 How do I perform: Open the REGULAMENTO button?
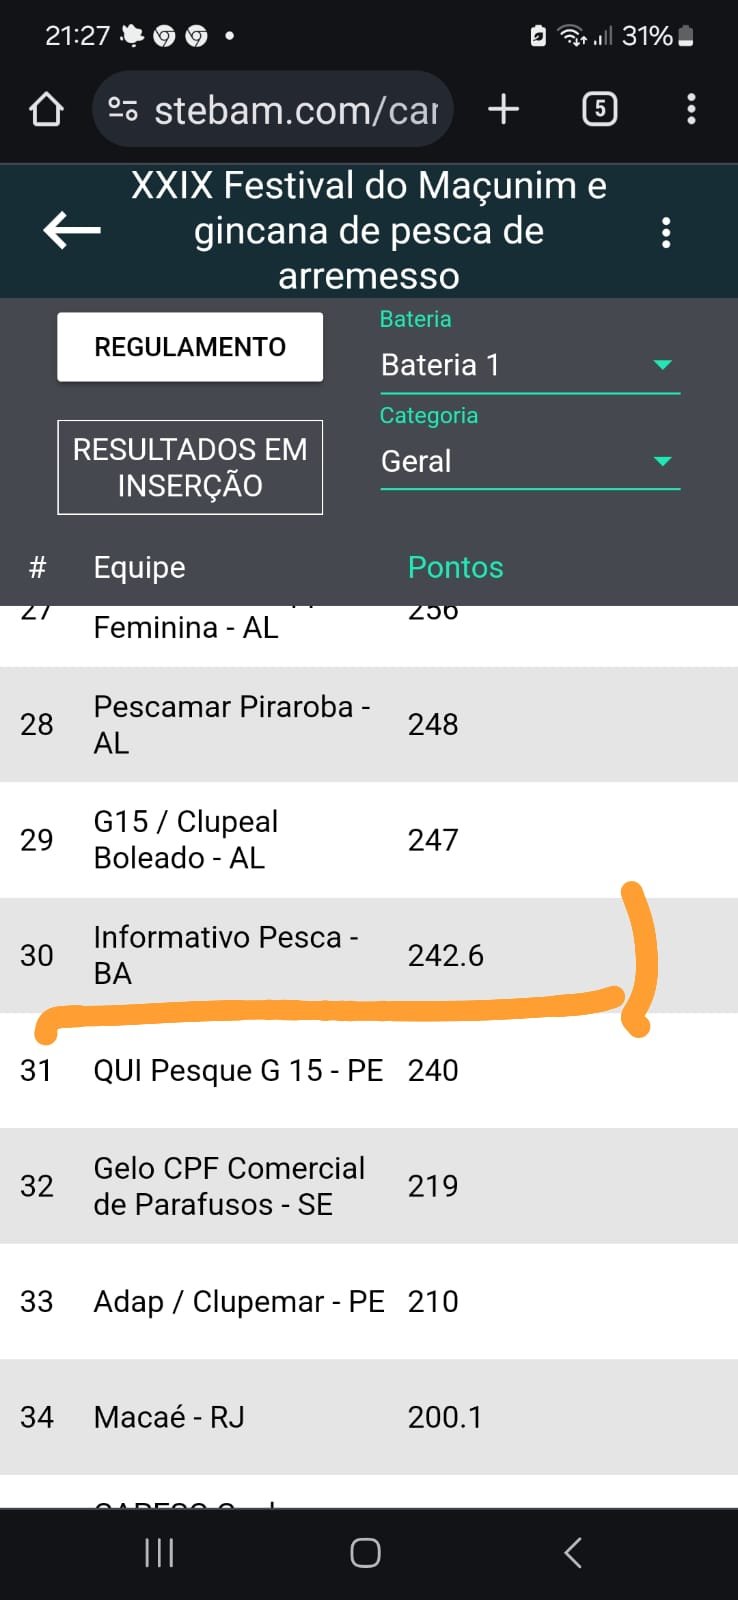tap(190, 347)
